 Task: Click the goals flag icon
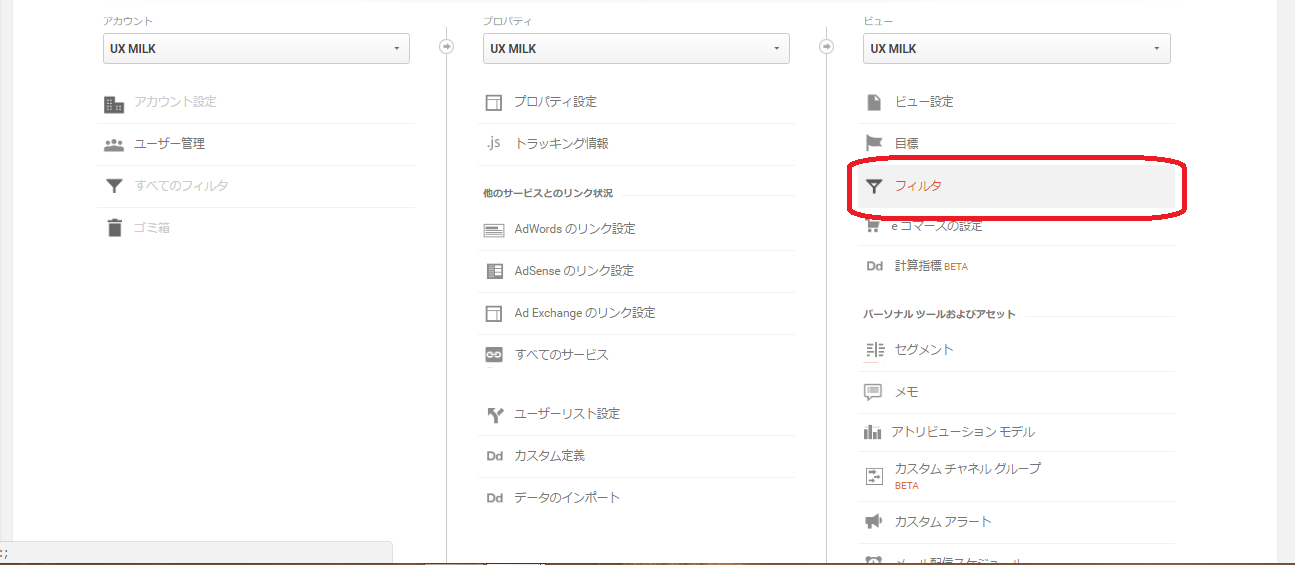click(x=874, y=143)
